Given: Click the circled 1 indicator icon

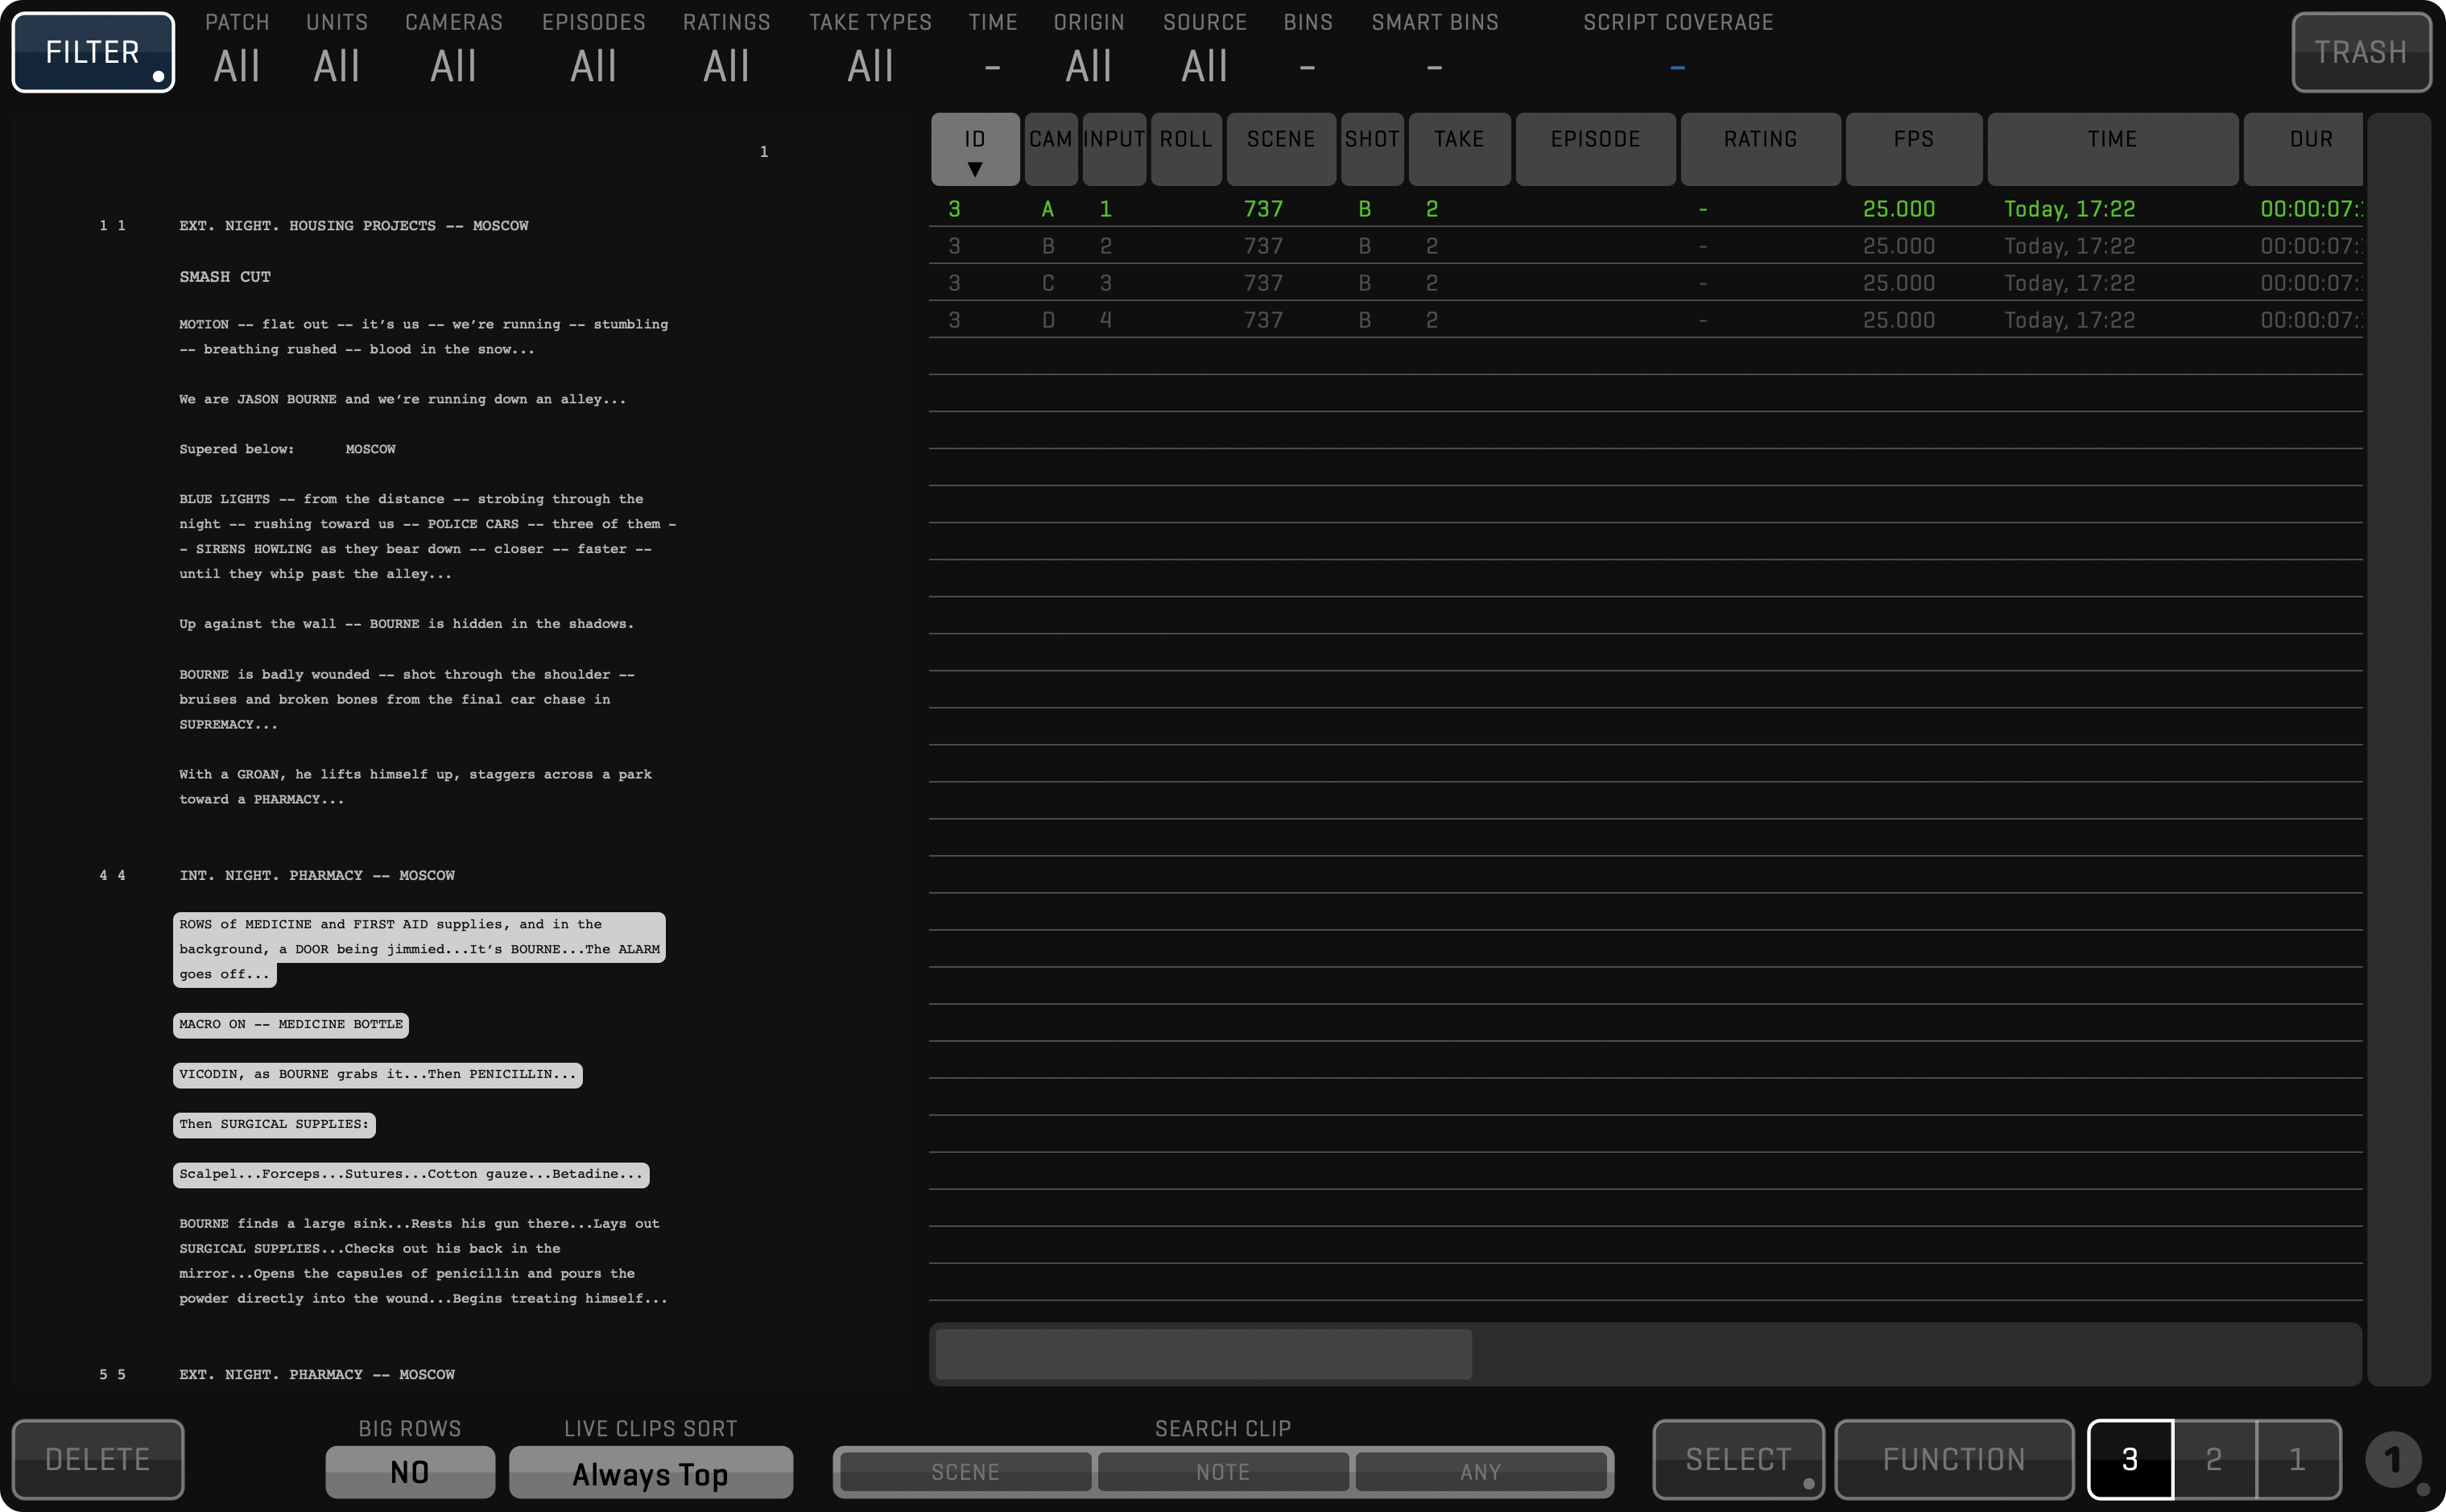Looking at the screenshot, I should (2392, 1459).
